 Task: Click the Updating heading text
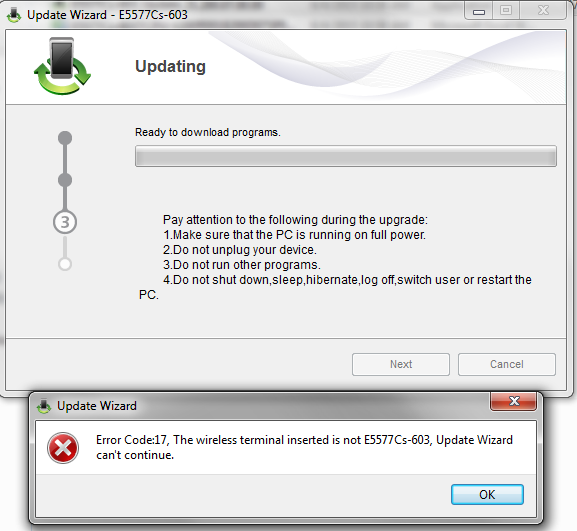coord(170,67)
